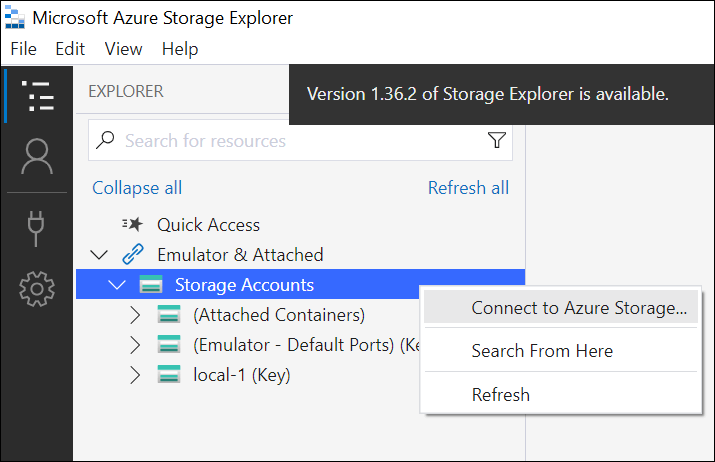Image resolution: width=715 pixels, height=462 pixels.
Task: Click the Refresh all link
Action: tap(468, 188)
